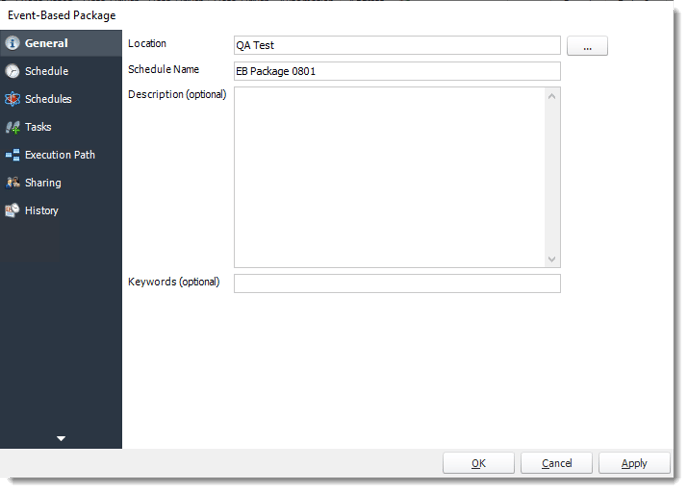Open the Sharing section
688x492 pixels.
coord(61,183)
